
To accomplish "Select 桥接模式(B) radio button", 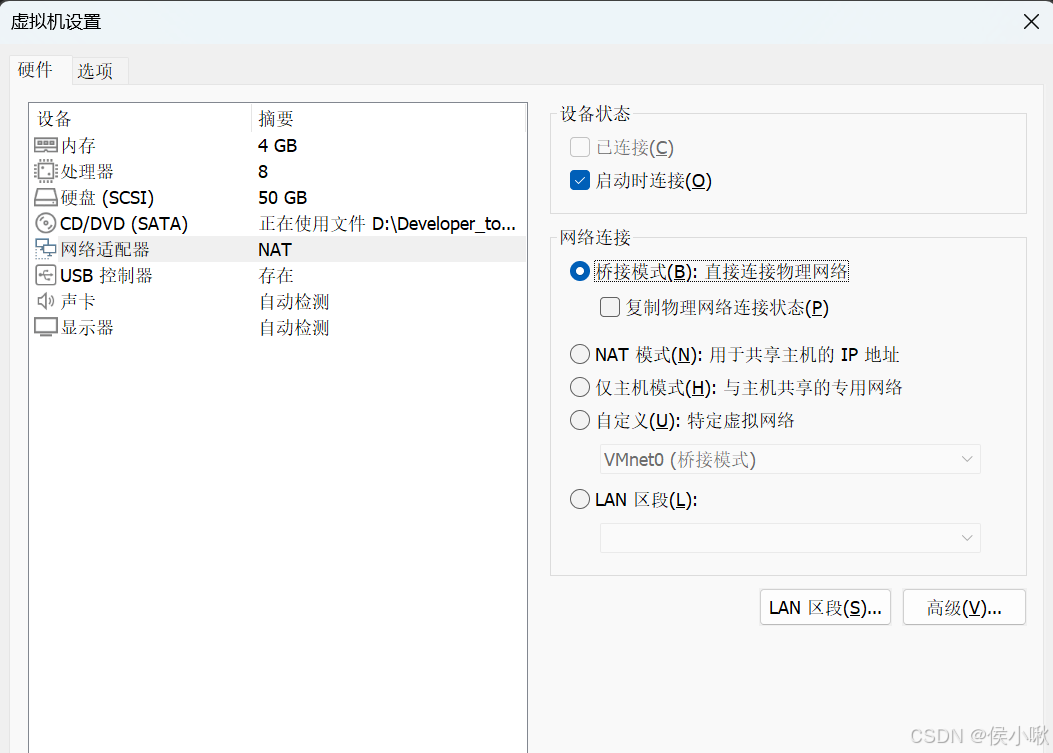I will [580, 271].
